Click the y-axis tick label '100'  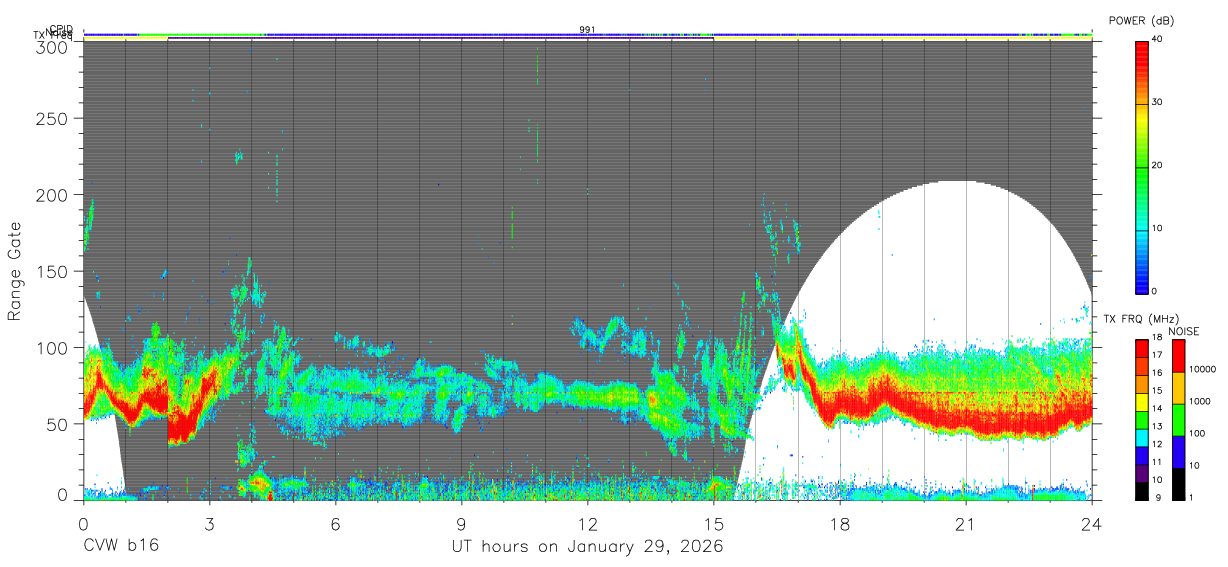(x=53, y=347)
